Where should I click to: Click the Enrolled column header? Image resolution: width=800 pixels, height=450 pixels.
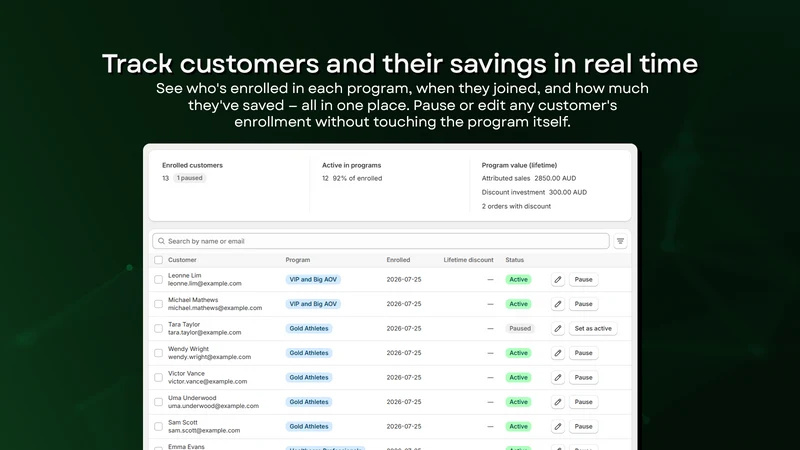(398, 260)
